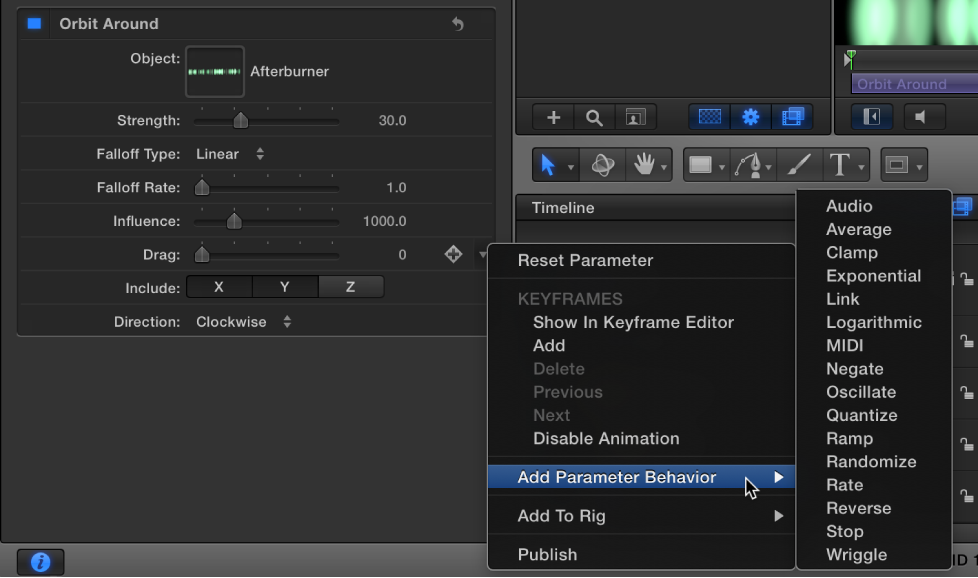978x578 pixels.
Task: Choose Oscillate from the behavior submenu
Action: pyautogui.click(x=862, y=392)
